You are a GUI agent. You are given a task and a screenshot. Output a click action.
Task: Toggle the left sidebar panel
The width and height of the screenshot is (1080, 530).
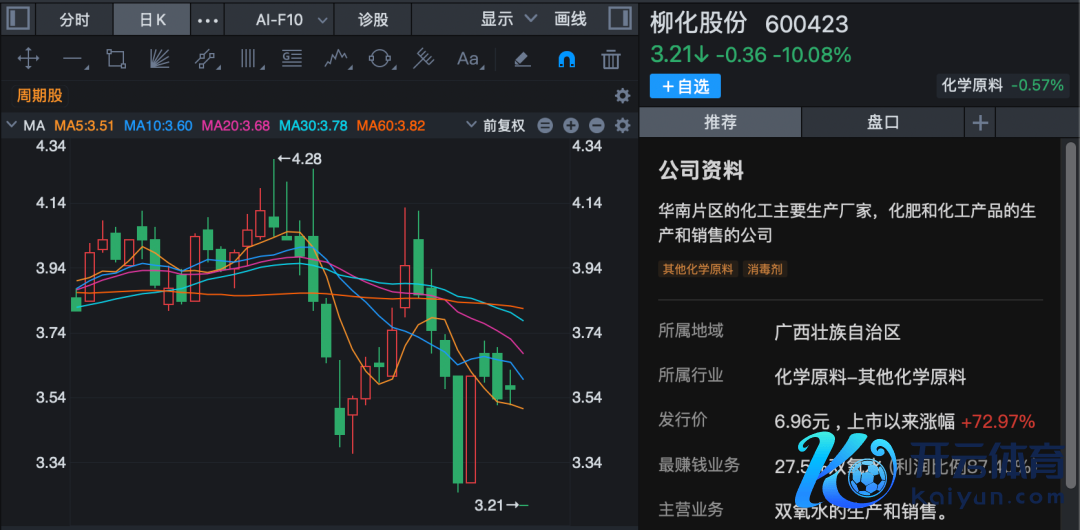click(18, 19)
